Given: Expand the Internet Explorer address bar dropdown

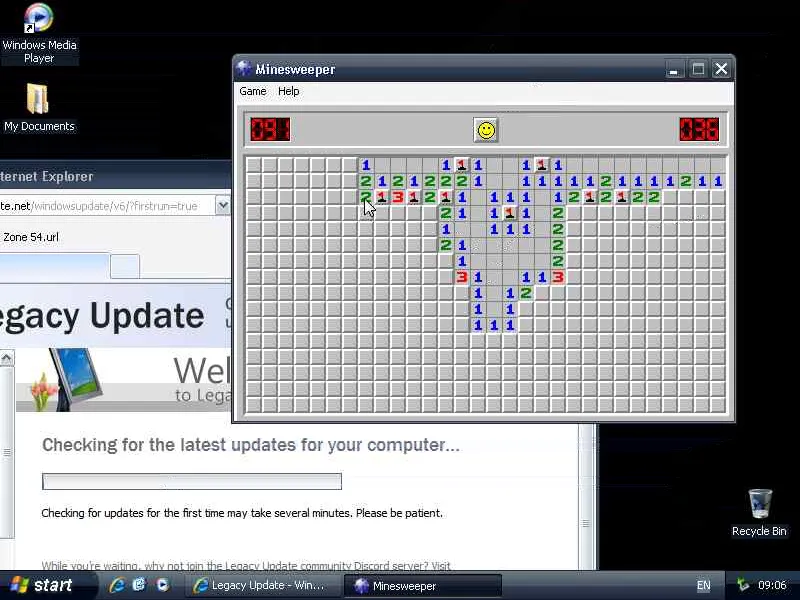Looking at the screenshot, I should [222, 206].
